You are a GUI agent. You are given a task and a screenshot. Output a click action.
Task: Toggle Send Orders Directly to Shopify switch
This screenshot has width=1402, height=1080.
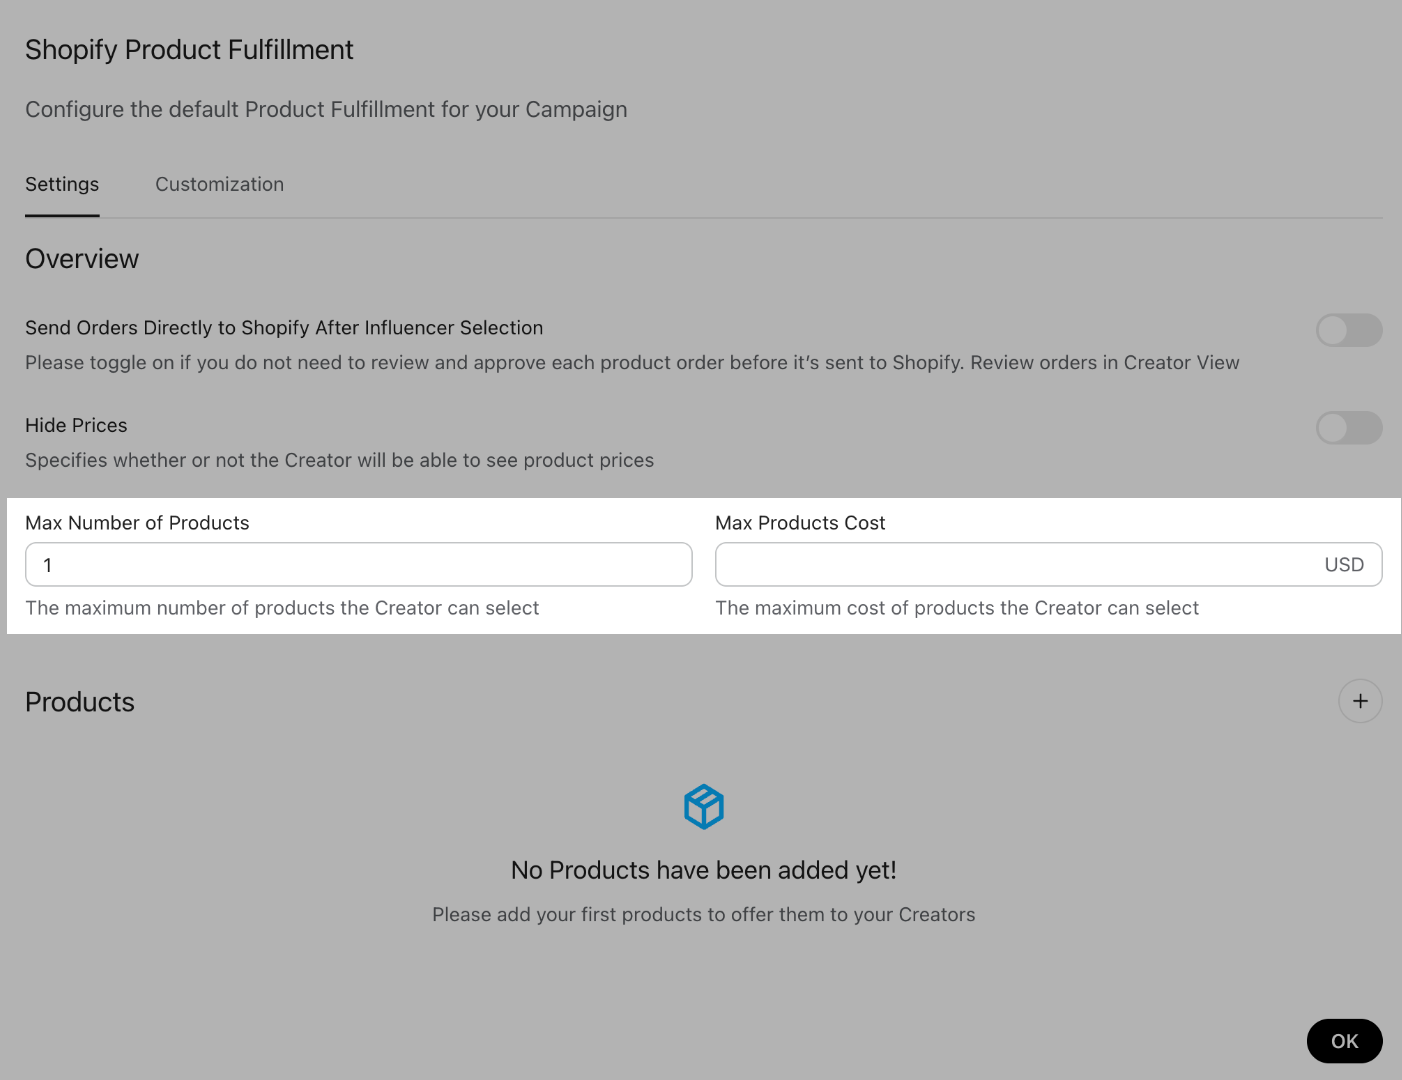pyautogui.click(x=1349, y=330)
